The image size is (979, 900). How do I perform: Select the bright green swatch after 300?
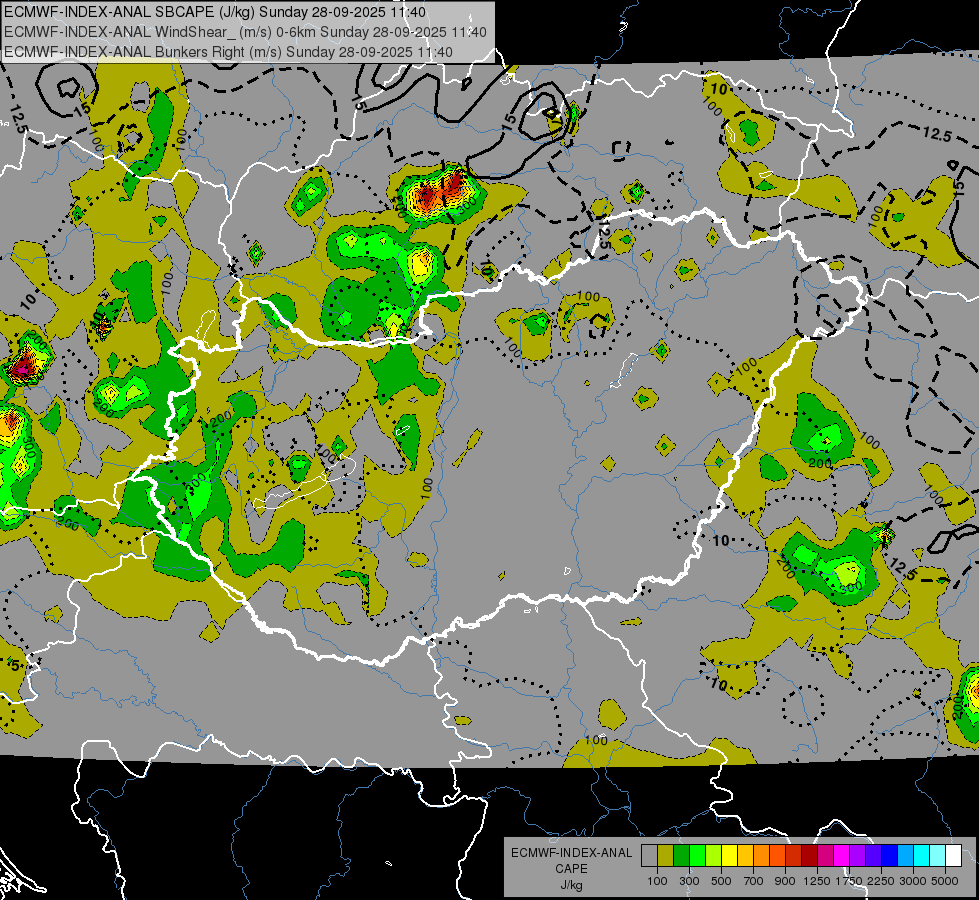pyautogui.click(x=697, y=856)
